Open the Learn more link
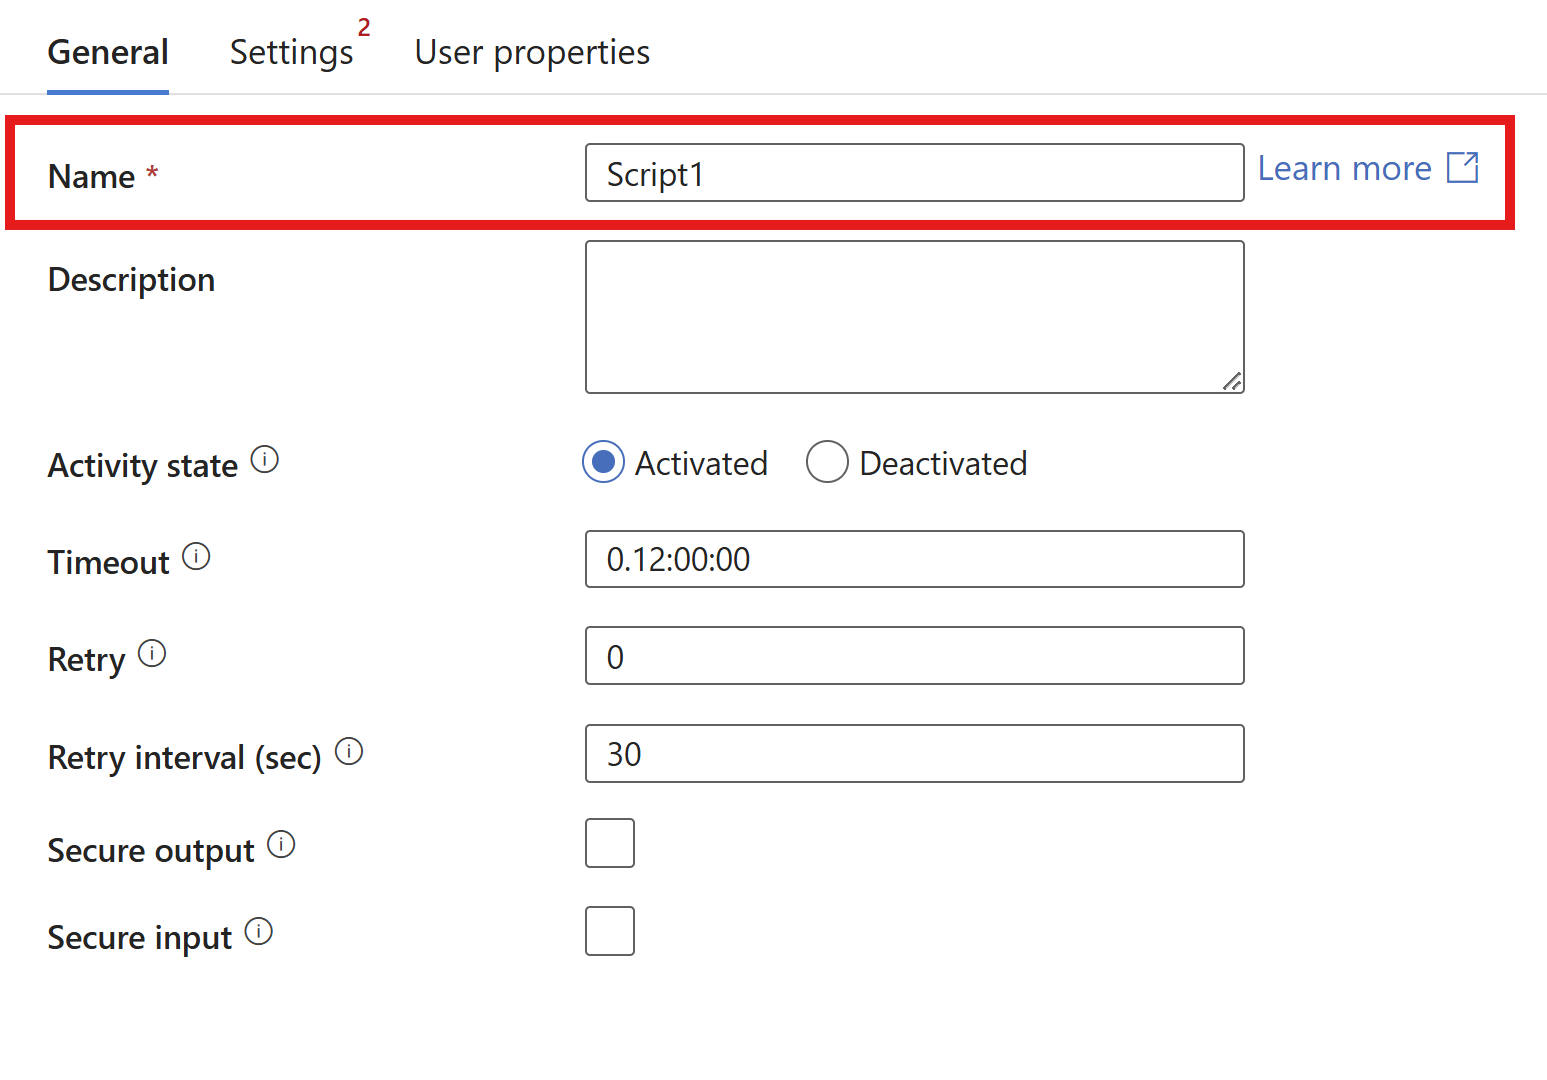Image resolution: width=1547 pixels, height=1080 pixels. pyautogui.click(x=1343, y=168)
